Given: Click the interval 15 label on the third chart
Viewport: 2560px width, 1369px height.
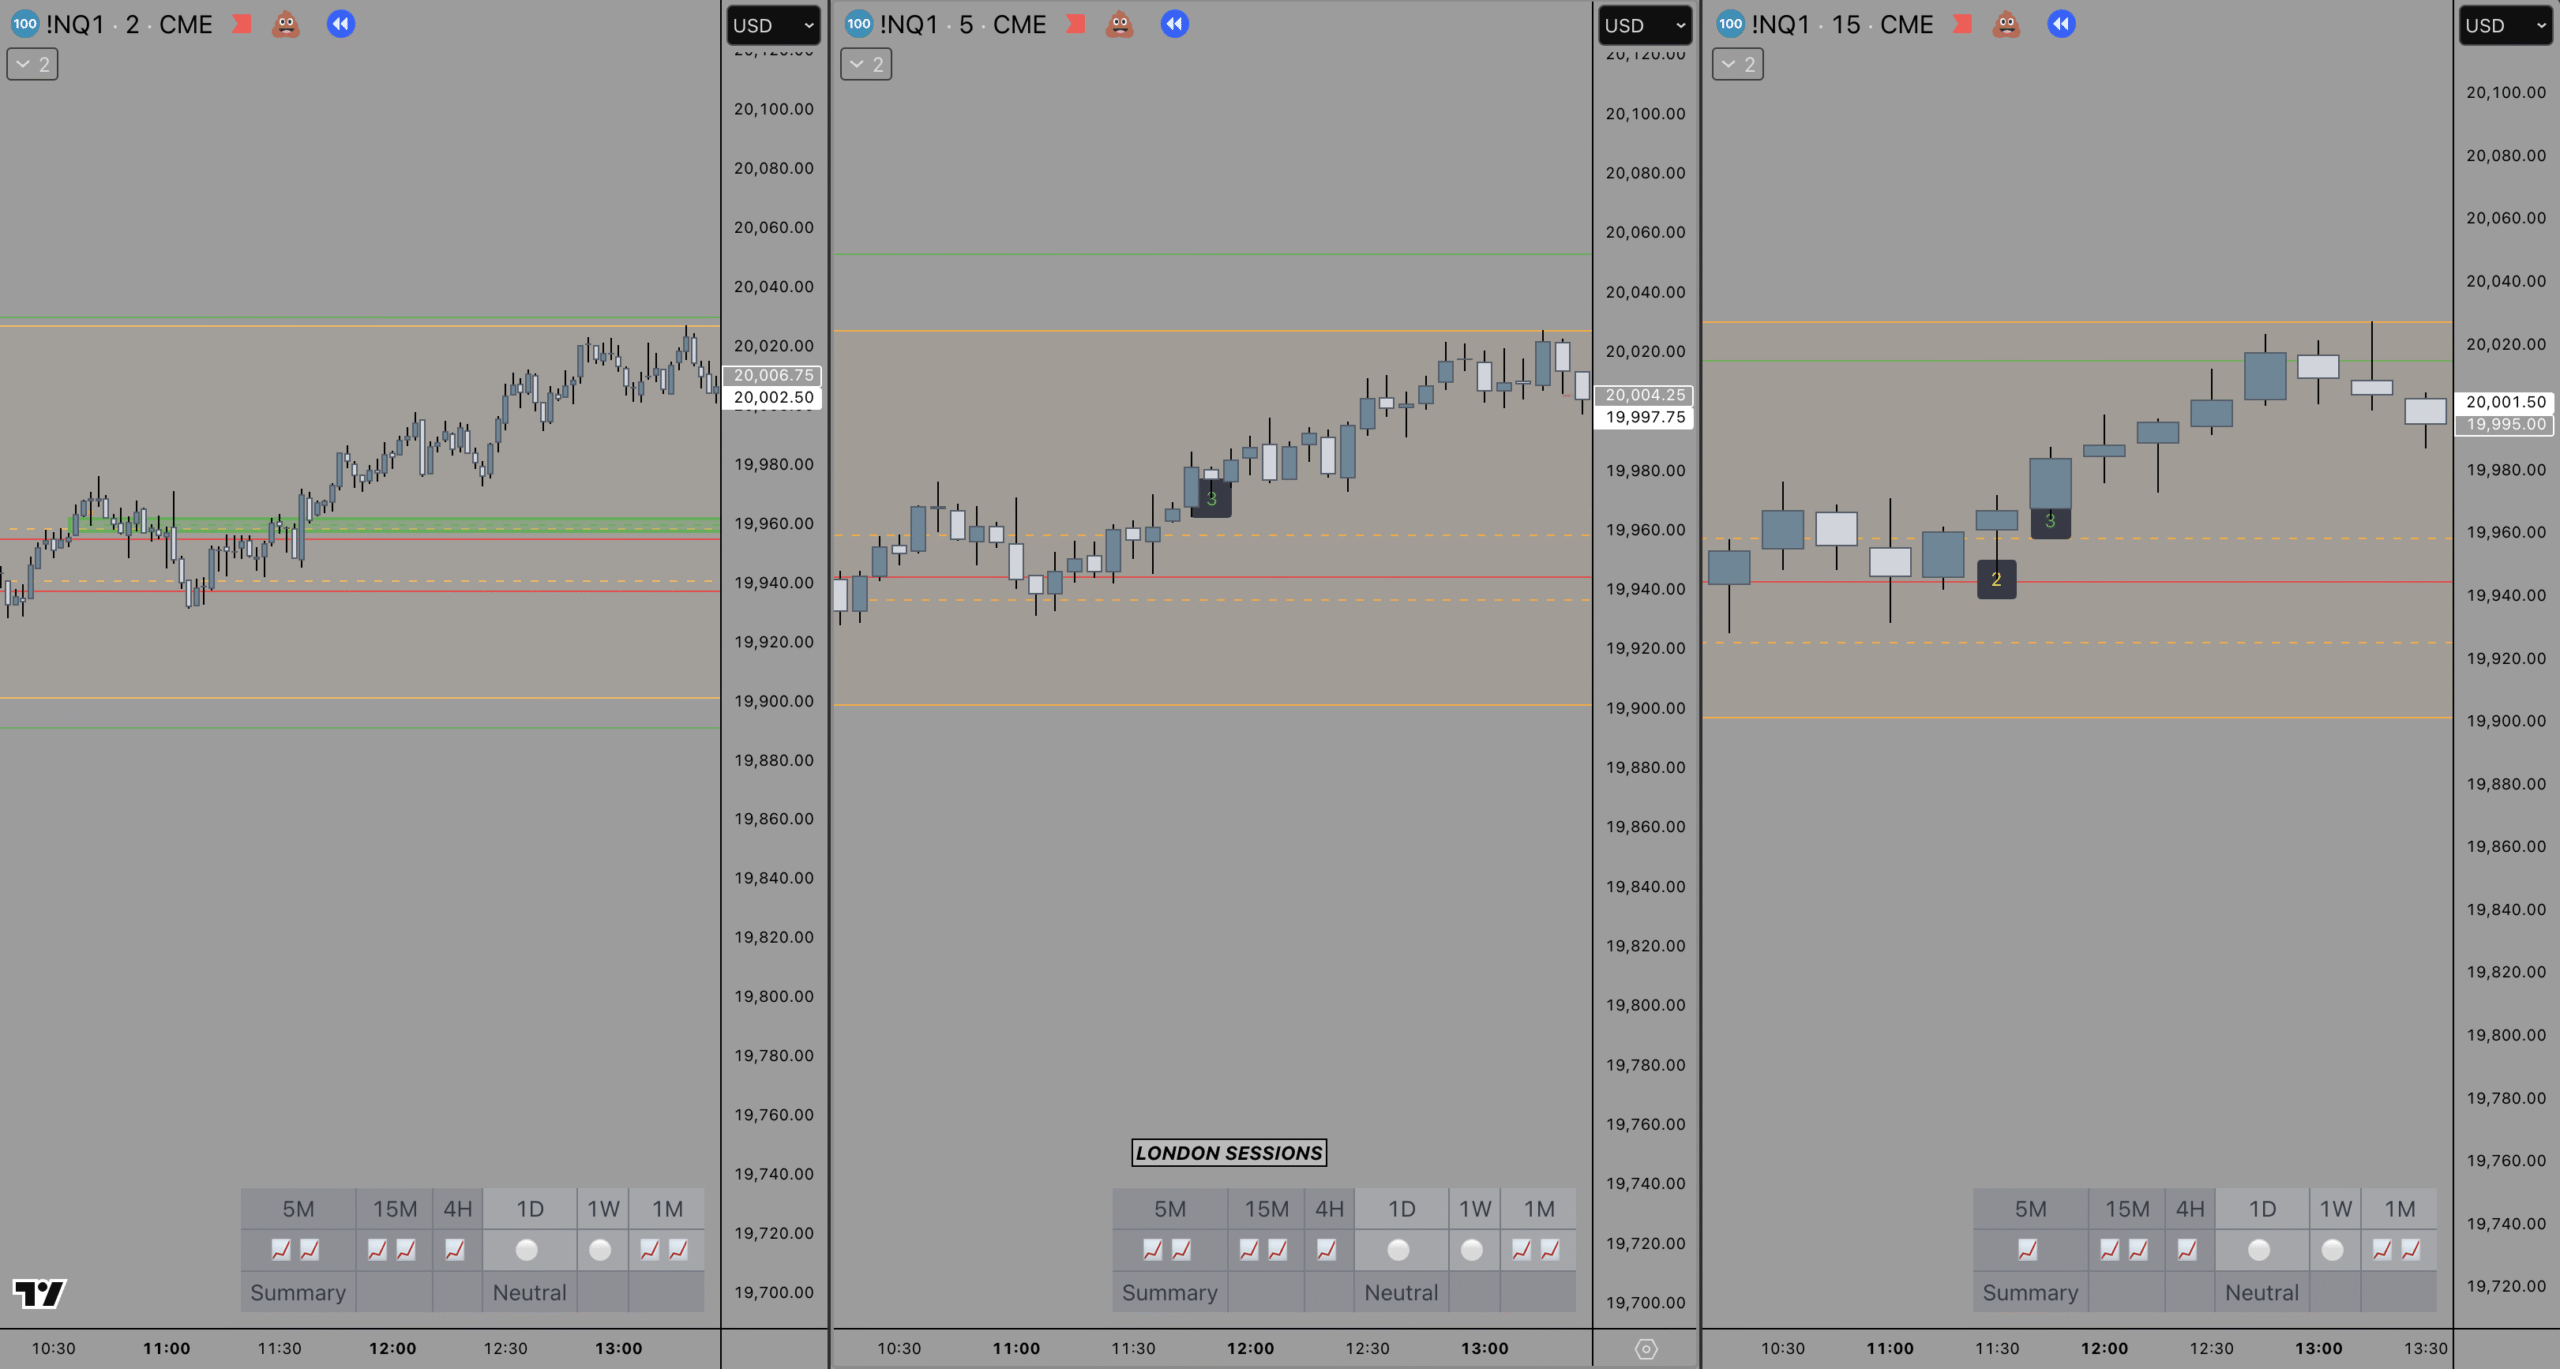Looking at the screenshot, I should pyautogui.click(x=1846, y=24).
